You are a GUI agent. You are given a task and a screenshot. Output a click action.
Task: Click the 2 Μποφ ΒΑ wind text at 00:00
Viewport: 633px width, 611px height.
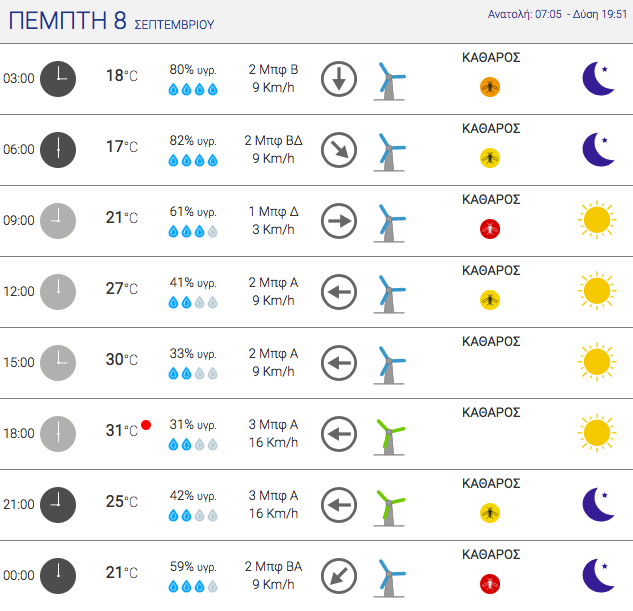click(x=273, y=567)
